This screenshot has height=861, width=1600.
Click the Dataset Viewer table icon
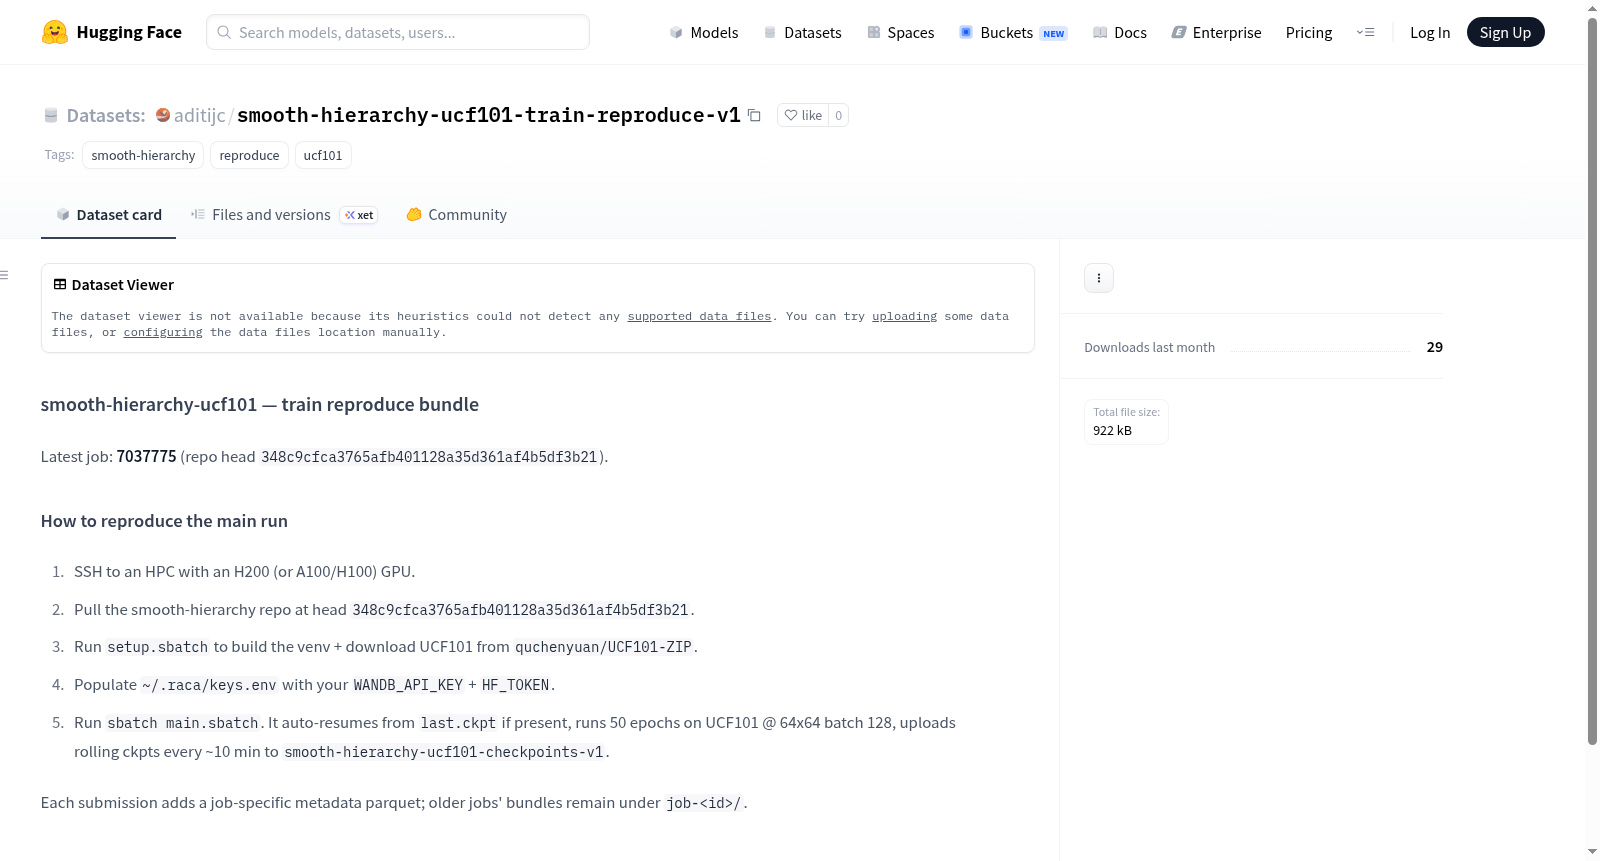tap(60, 285)
